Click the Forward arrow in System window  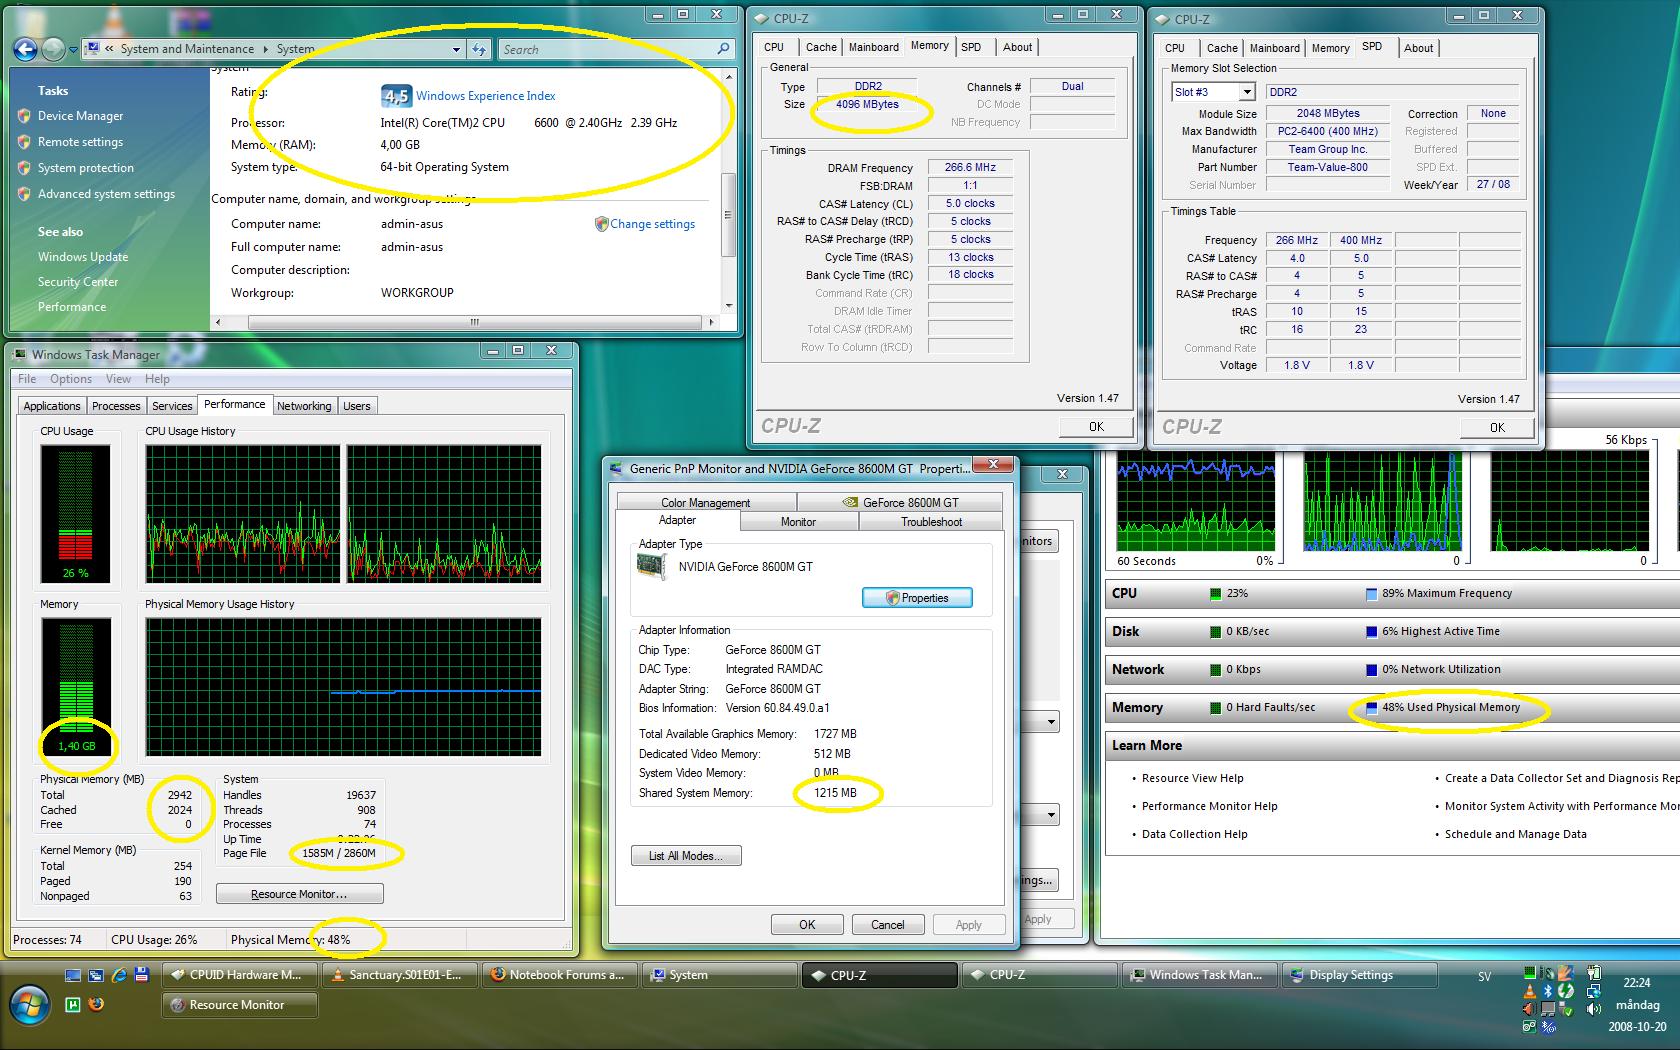[53, 49]
